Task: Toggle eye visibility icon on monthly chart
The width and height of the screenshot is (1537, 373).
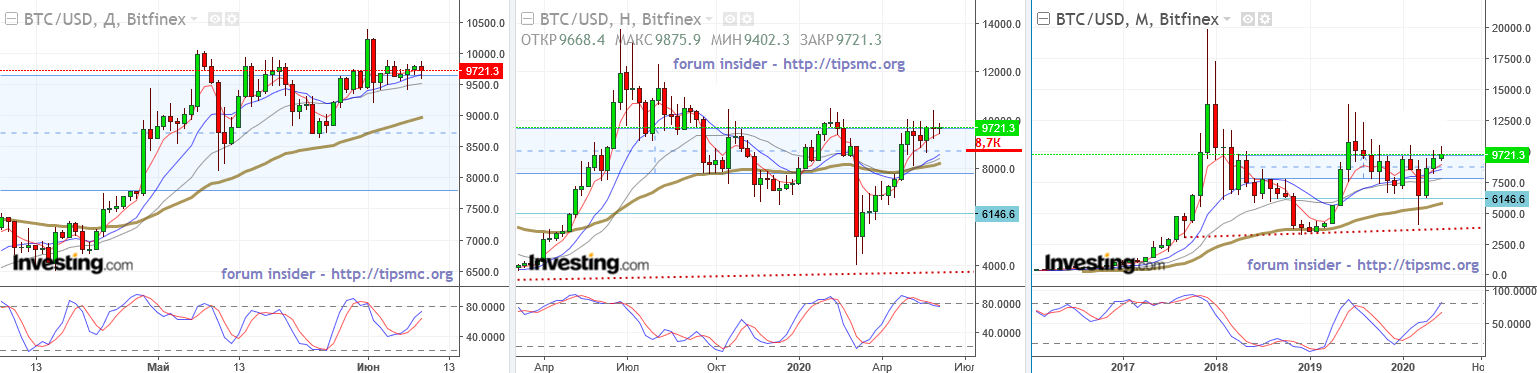Action: click(x=1247, y=19)
